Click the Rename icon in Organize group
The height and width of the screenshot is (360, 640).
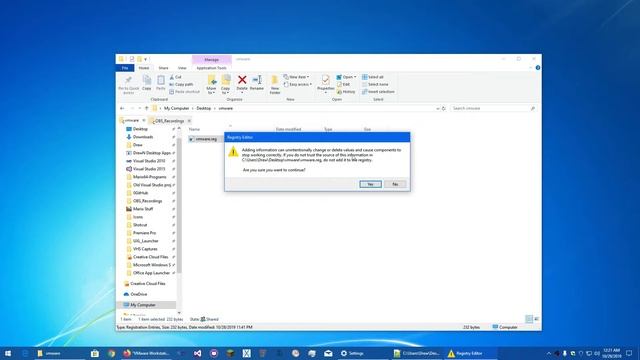(x=257, y=80)
